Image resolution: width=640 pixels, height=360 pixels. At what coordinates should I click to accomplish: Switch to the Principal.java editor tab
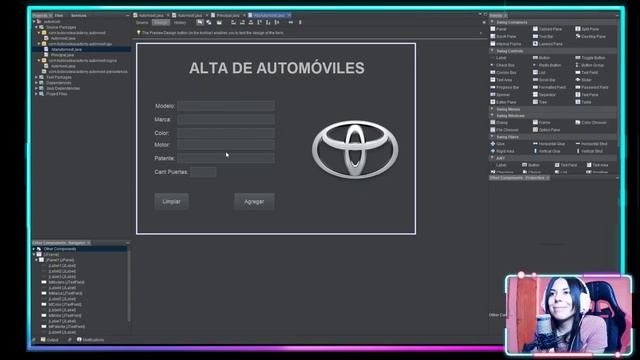point(227,16)
